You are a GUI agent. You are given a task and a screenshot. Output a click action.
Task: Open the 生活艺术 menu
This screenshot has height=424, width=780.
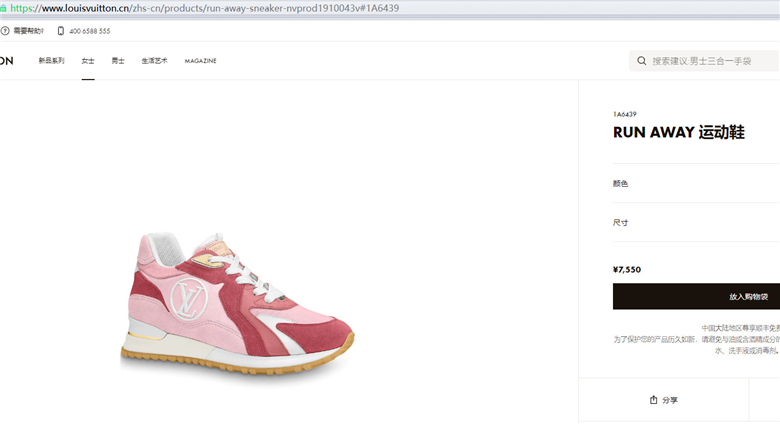pos(154,61)
